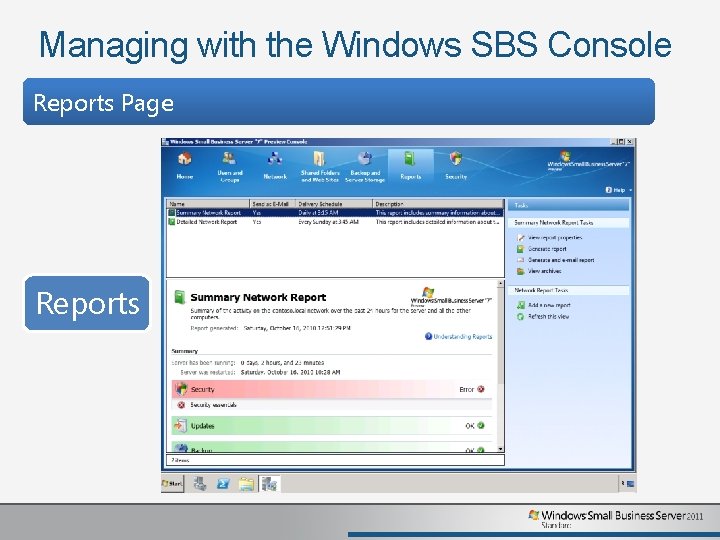Click the Generate report task link
Screen dimensions: 720x540
click(547, 249)
